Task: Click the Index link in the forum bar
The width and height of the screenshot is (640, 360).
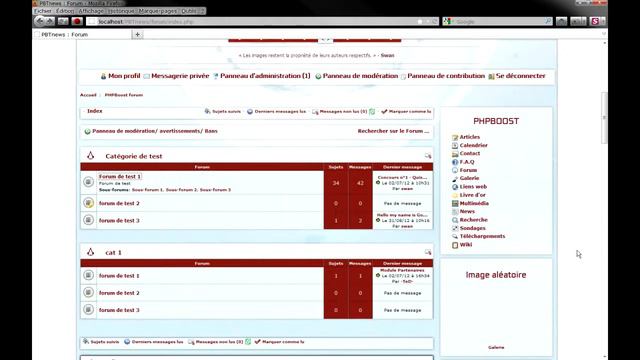Action: (95, 111)
